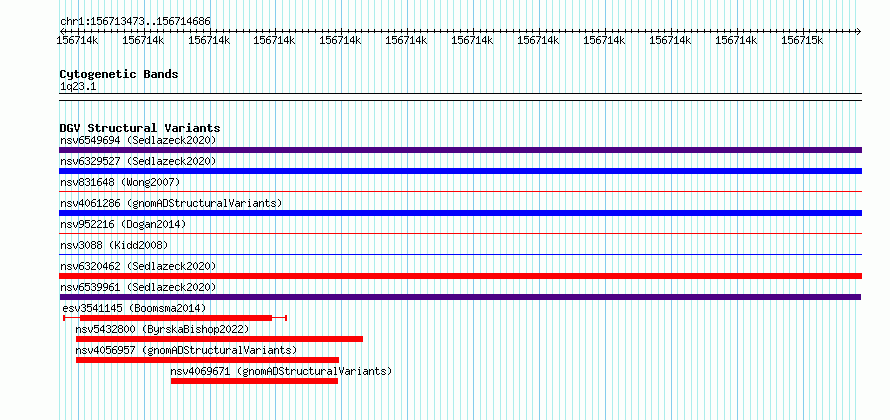Select the purple feature bar under nsv6549694
This screenshot has width=890, height=420.
[x=460, y=150]
